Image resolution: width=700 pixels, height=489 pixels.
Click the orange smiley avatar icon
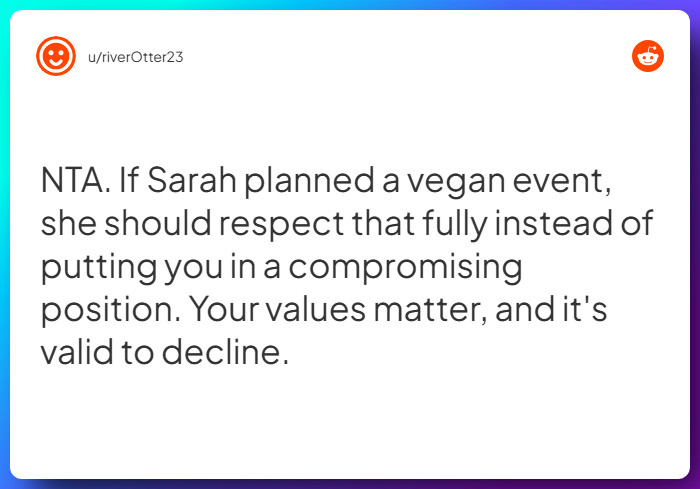56,56
